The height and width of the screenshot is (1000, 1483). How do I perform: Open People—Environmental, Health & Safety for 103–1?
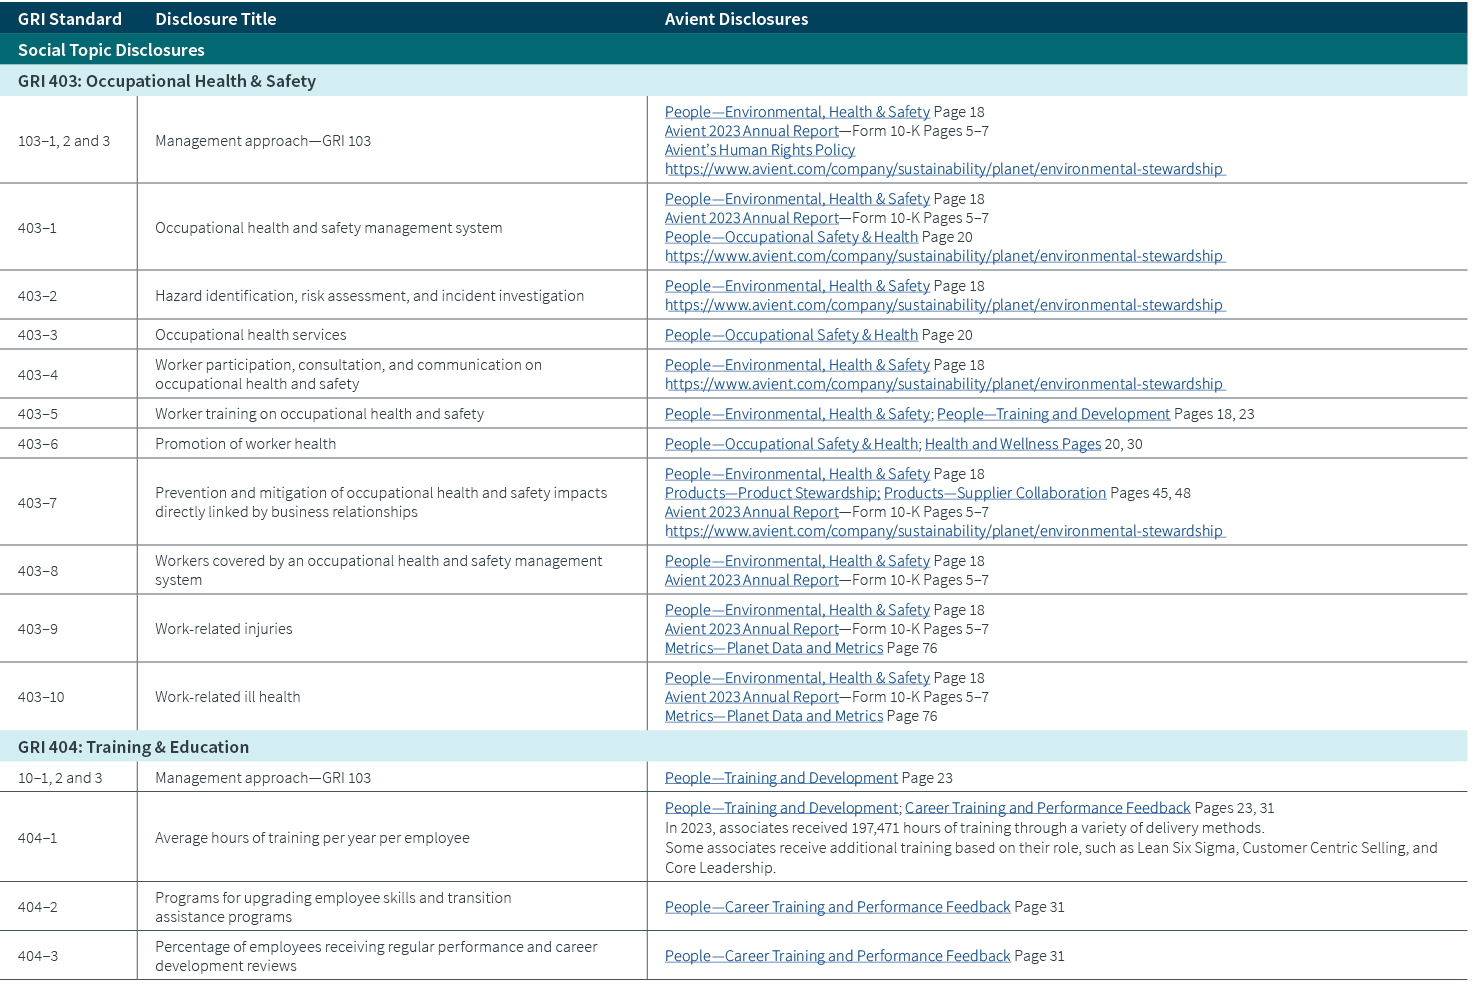(797, 111)
